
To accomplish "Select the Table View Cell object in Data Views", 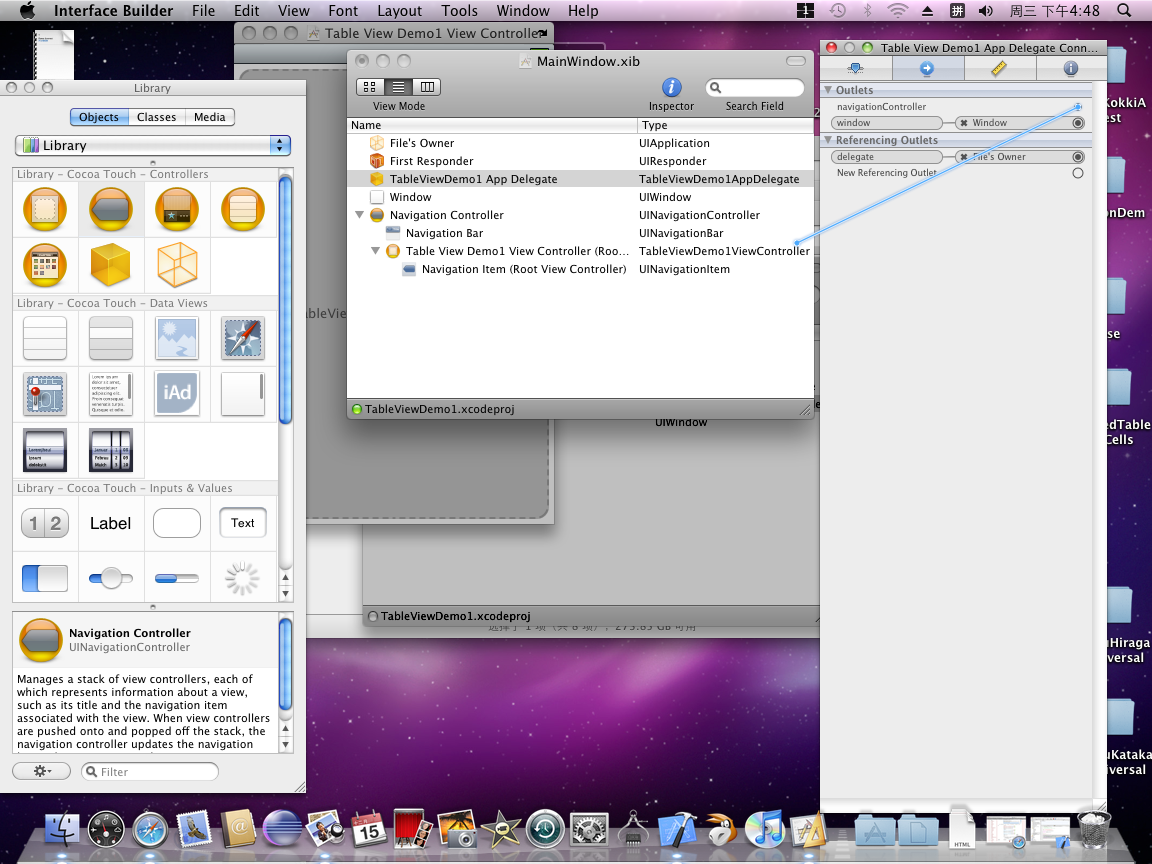I will pos(111,338).
